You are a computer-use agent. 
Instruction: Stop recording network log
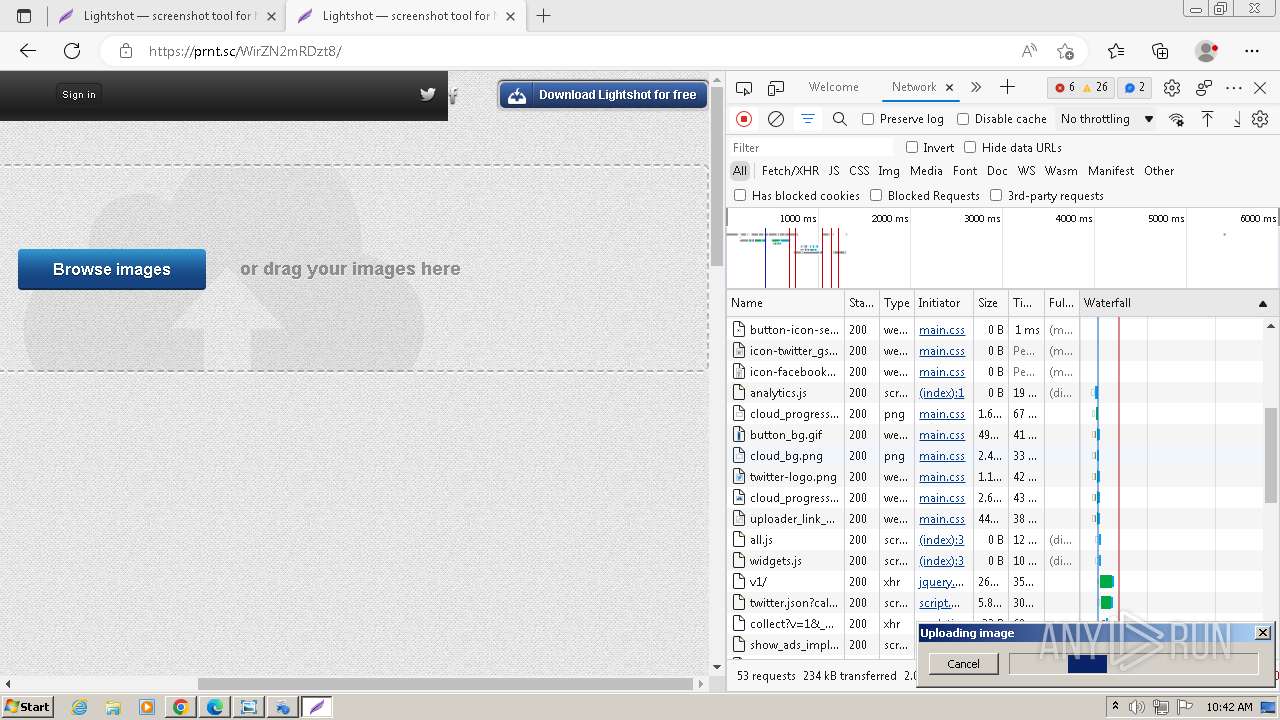click(x=744, y=119)
